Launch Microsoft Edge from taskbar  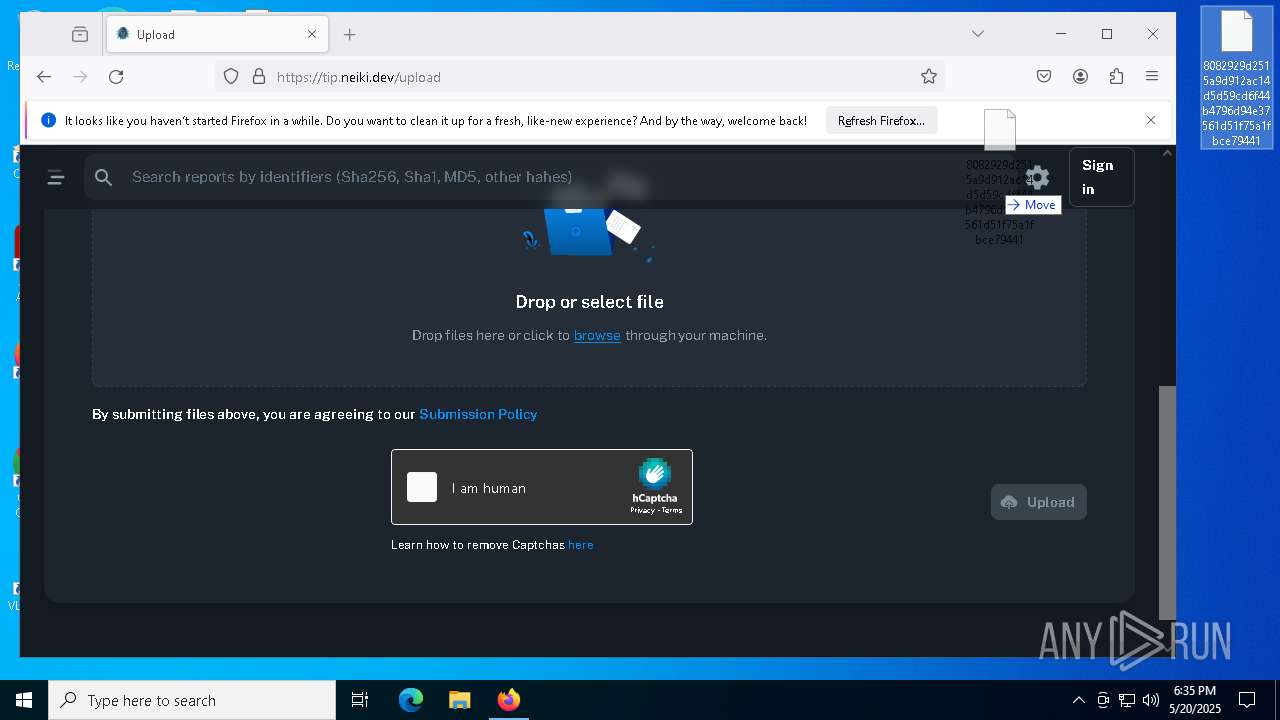click(411, 700)
